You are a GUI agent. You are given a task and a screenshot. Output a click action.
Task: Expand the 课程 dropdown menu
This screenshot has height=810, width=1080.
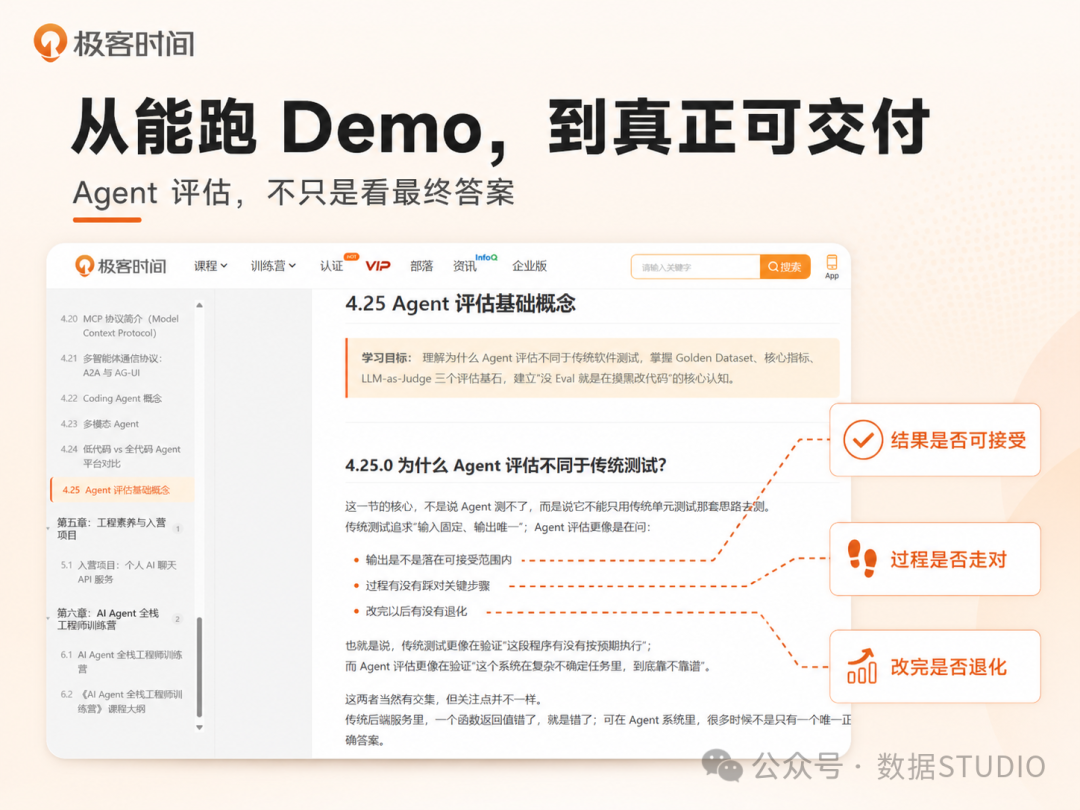(x=211, y=266)
